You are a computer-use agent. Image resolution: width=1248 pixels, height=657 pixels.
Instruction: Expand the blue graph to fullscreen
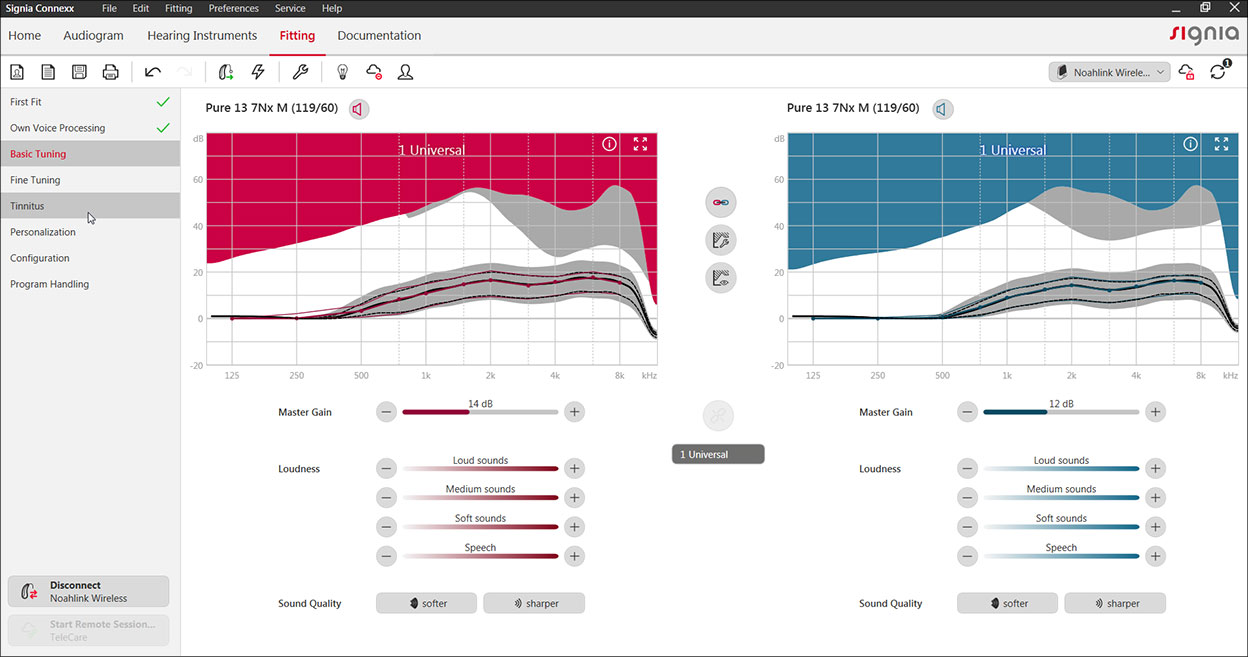click(1221, 144)
